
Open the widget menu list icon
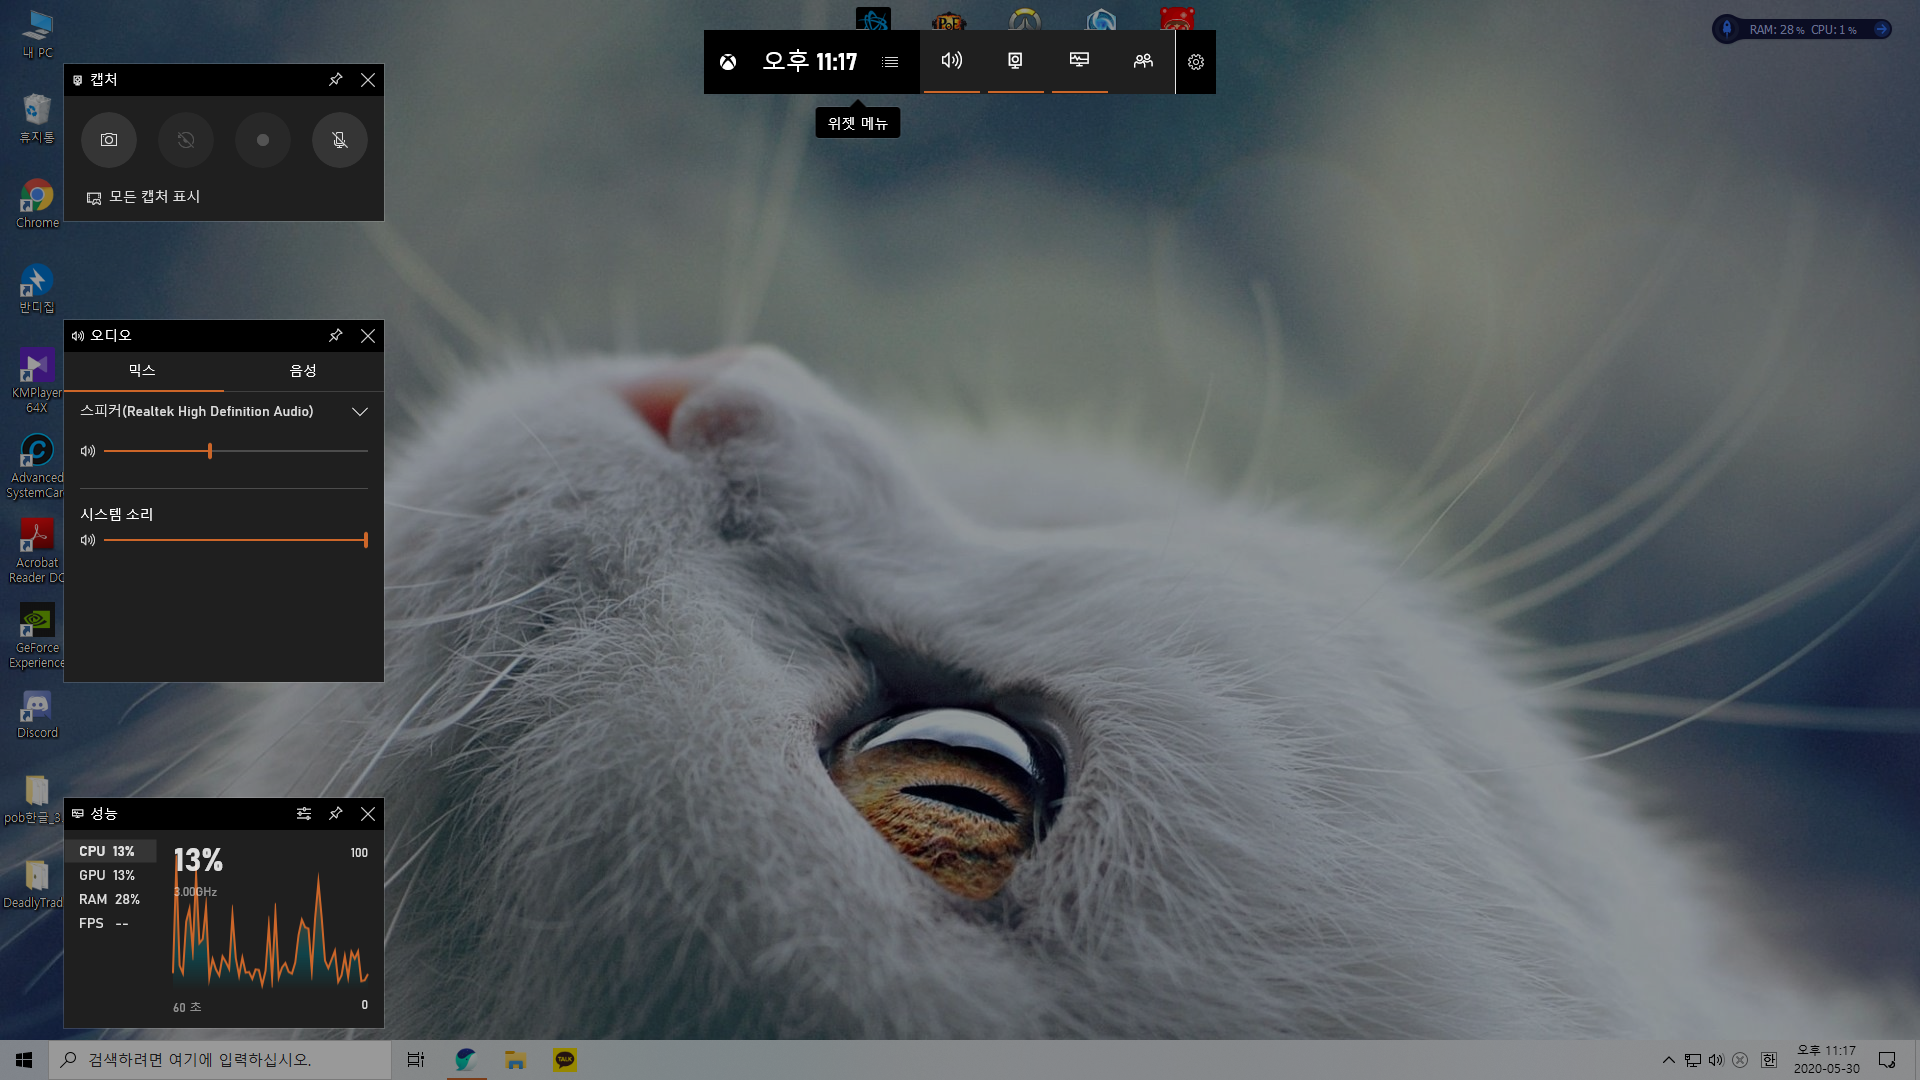pos(890,62)
